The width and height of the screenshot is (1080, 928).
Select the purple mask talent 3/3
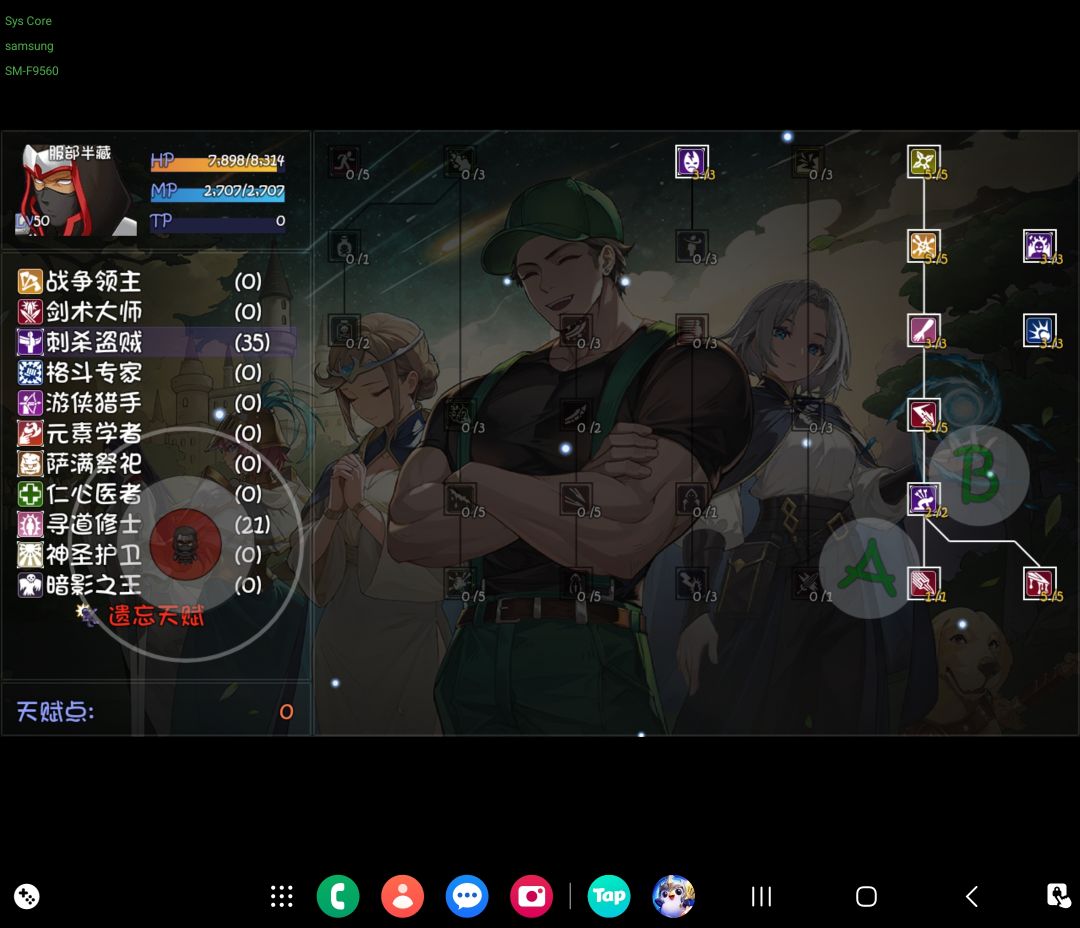(692, 162)
